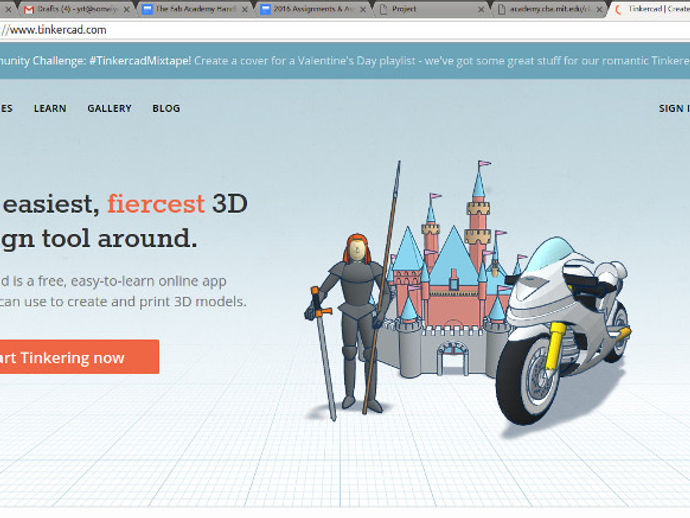Close The Fab Academy tab

click(245, 9)
